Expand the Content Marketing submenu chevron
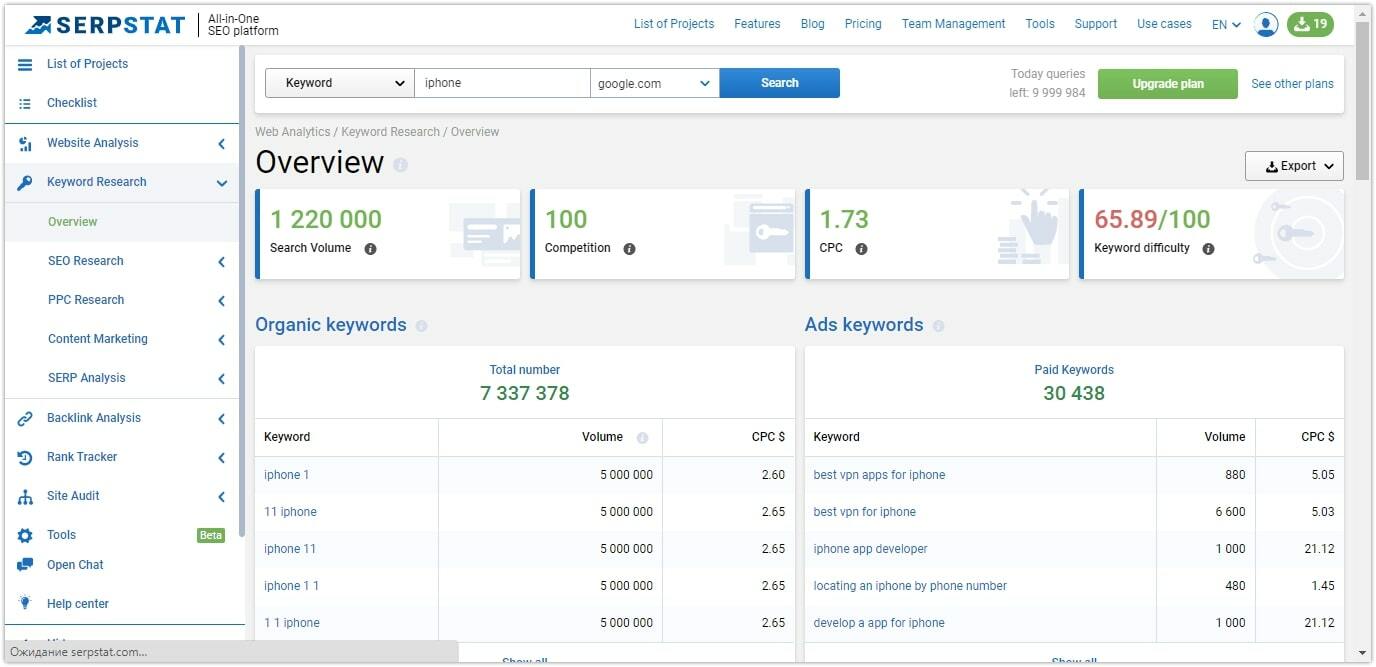Screen dimensions: 1376x667 pyautogui.click(x=221, y=340)
